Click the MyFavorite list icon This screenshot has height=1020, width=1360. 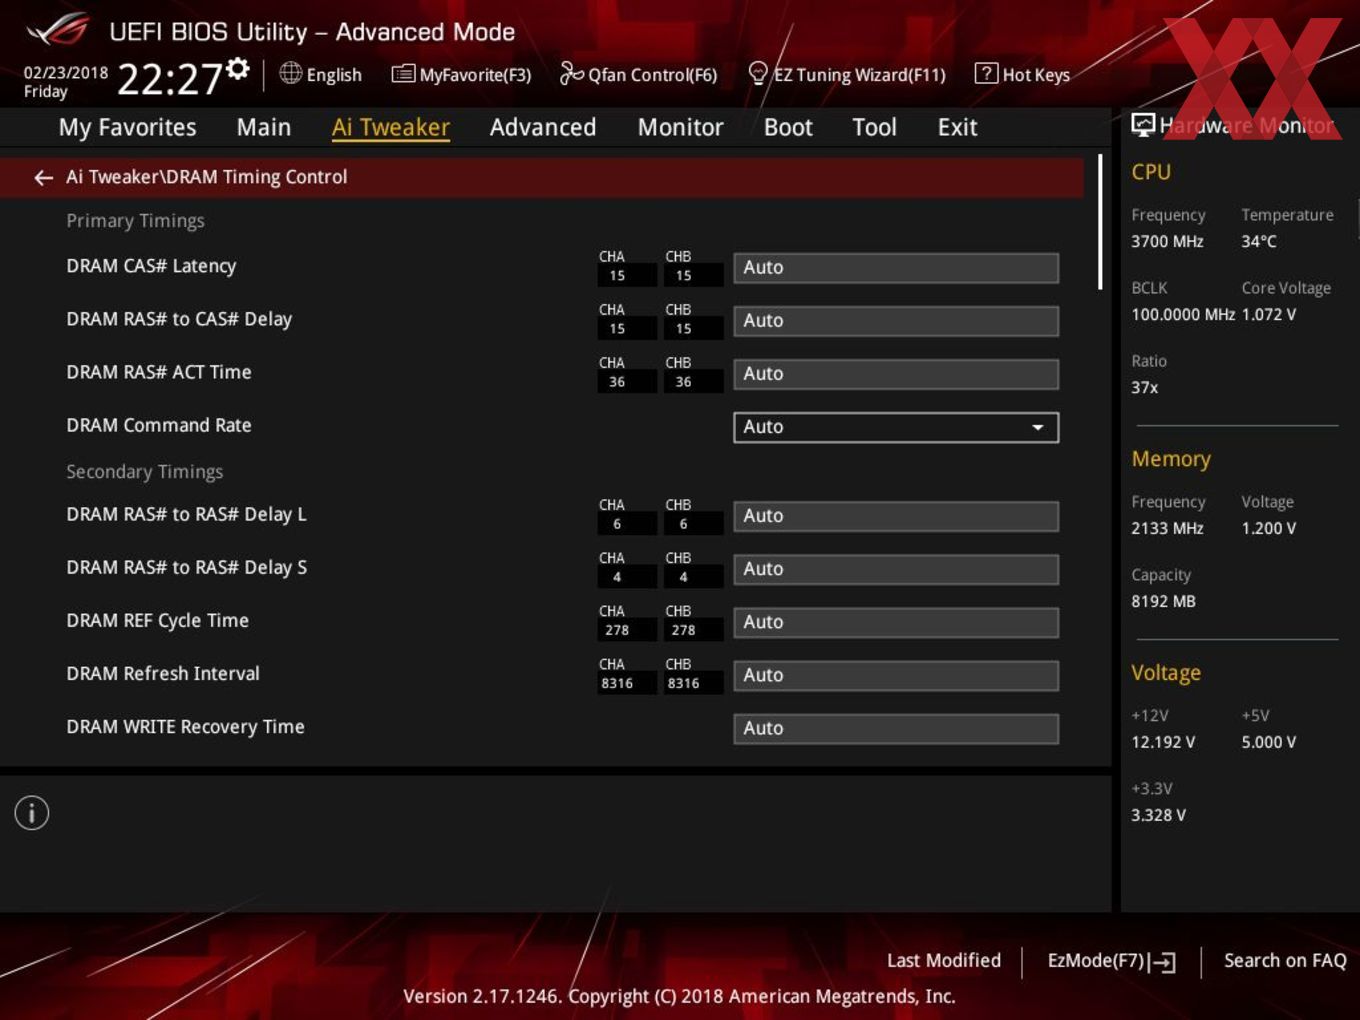(x=403, y=74)
